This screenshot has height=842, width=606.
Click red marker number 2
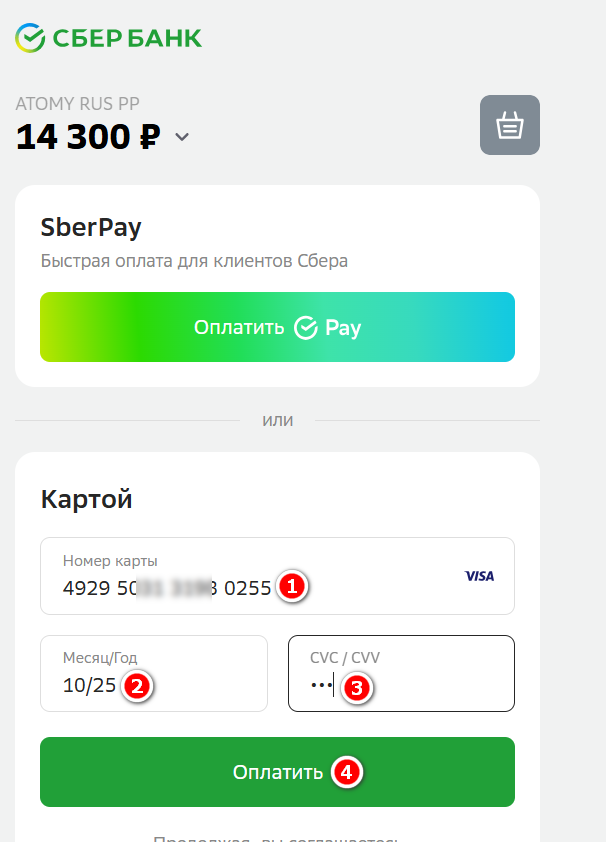pos(136,685)
